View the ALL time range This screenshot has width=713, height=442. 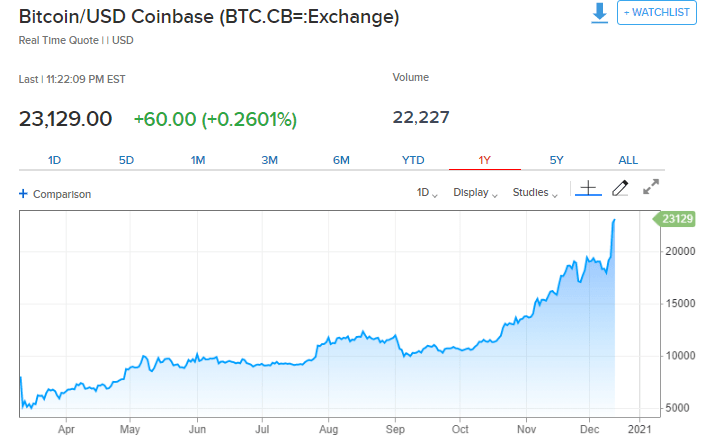[628, 160]
